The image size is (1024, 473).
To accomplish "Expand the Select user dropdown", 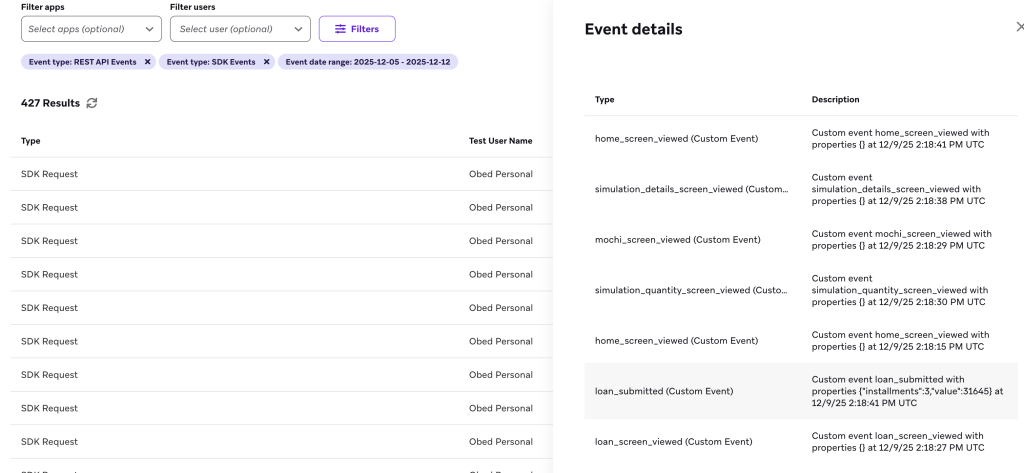I will tap(240, 29).
